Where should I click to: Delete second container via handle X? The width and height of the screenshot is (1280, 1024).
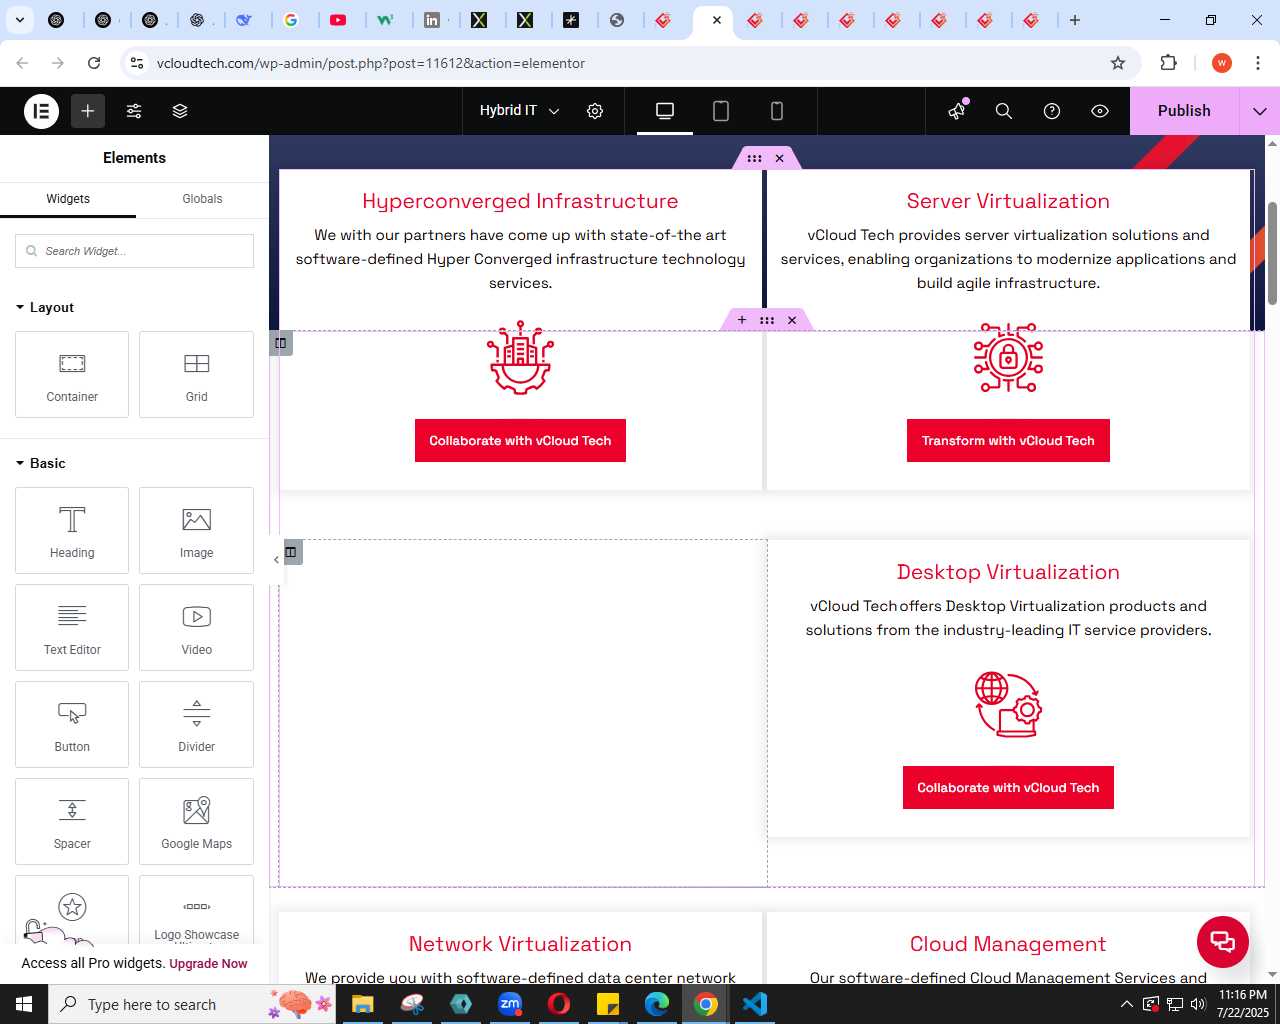tap(792, 320)
